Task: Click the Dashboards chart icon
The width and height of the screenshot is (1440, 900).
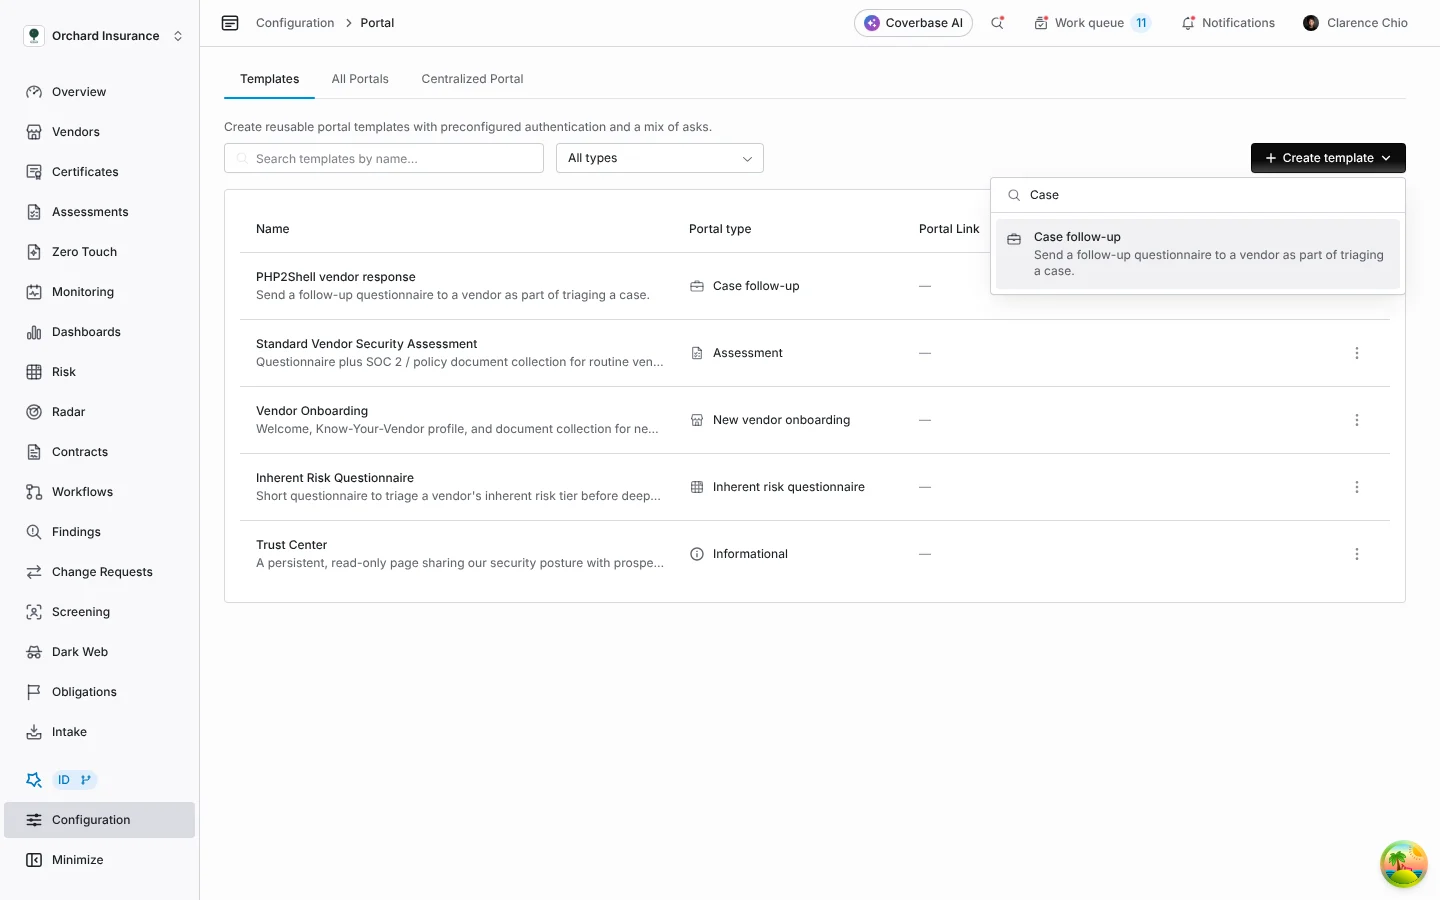Action: click(34, 332)
